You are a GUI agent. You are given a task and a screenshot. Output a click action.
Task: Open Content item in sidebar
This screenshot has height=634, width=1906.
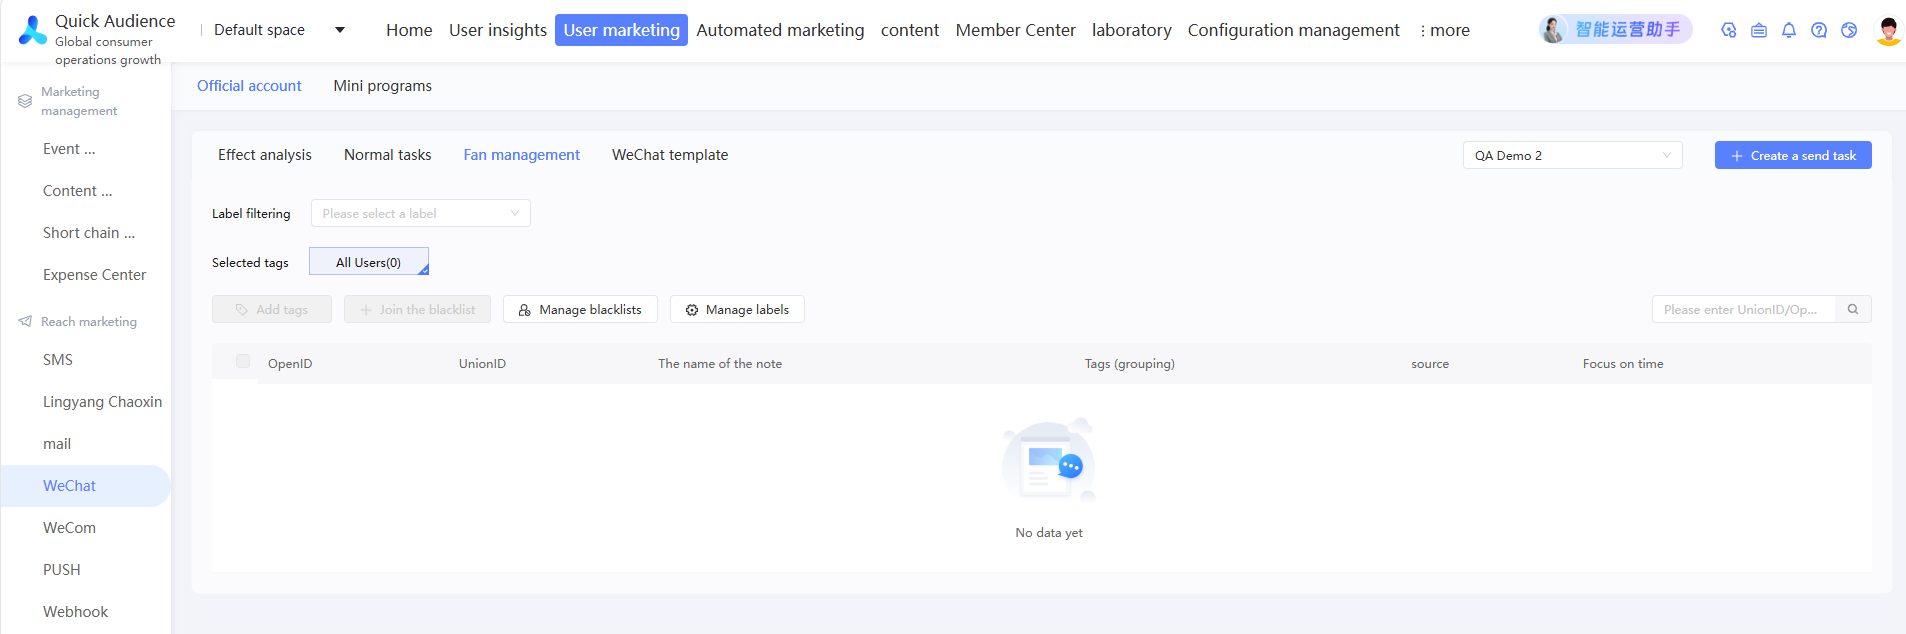tap(77, 191)
